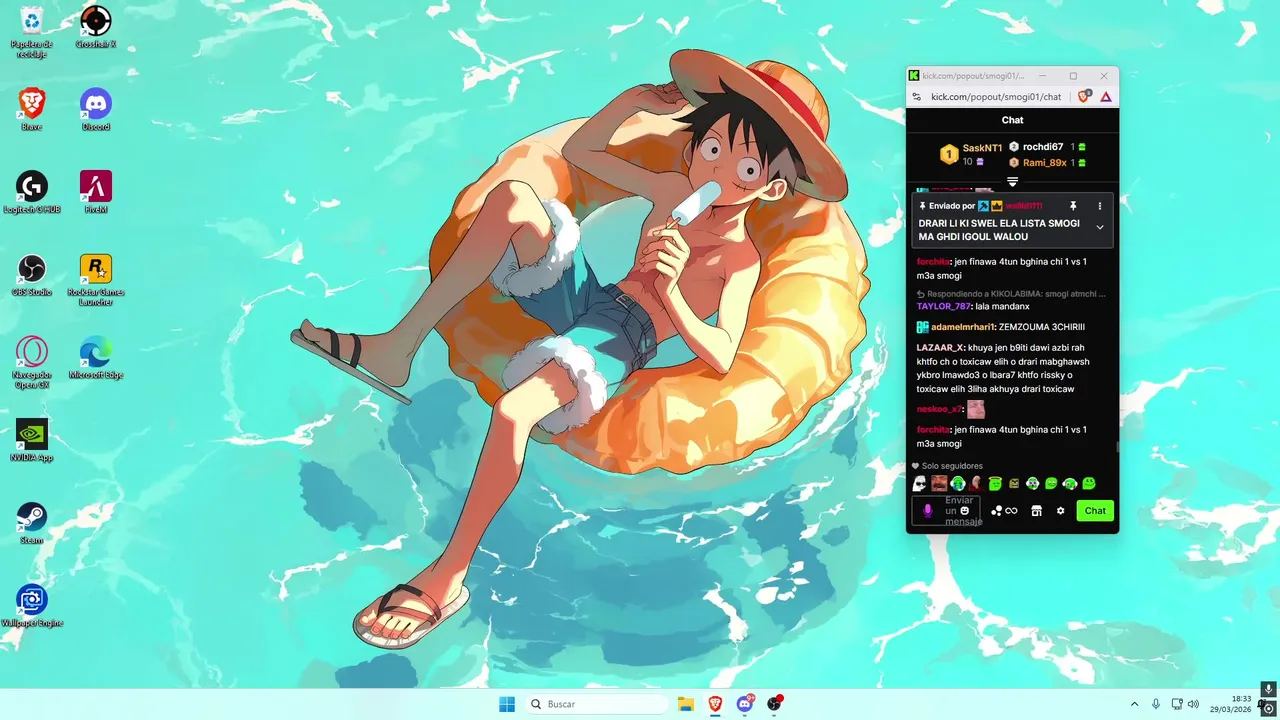Open SaskNT1 leaderboard entry
This screenshot has width=1280, height=720.
pos(970,154)
